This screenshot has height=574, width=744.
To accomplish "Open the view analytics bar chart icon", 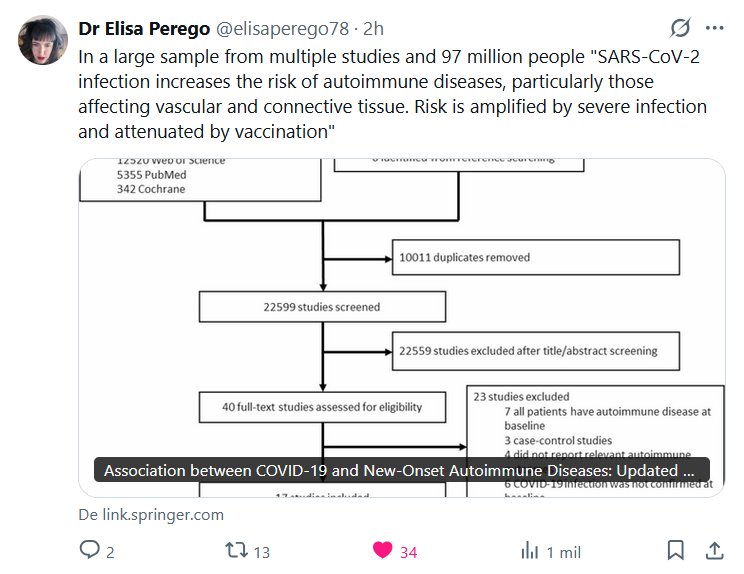I will click(529, 550).
